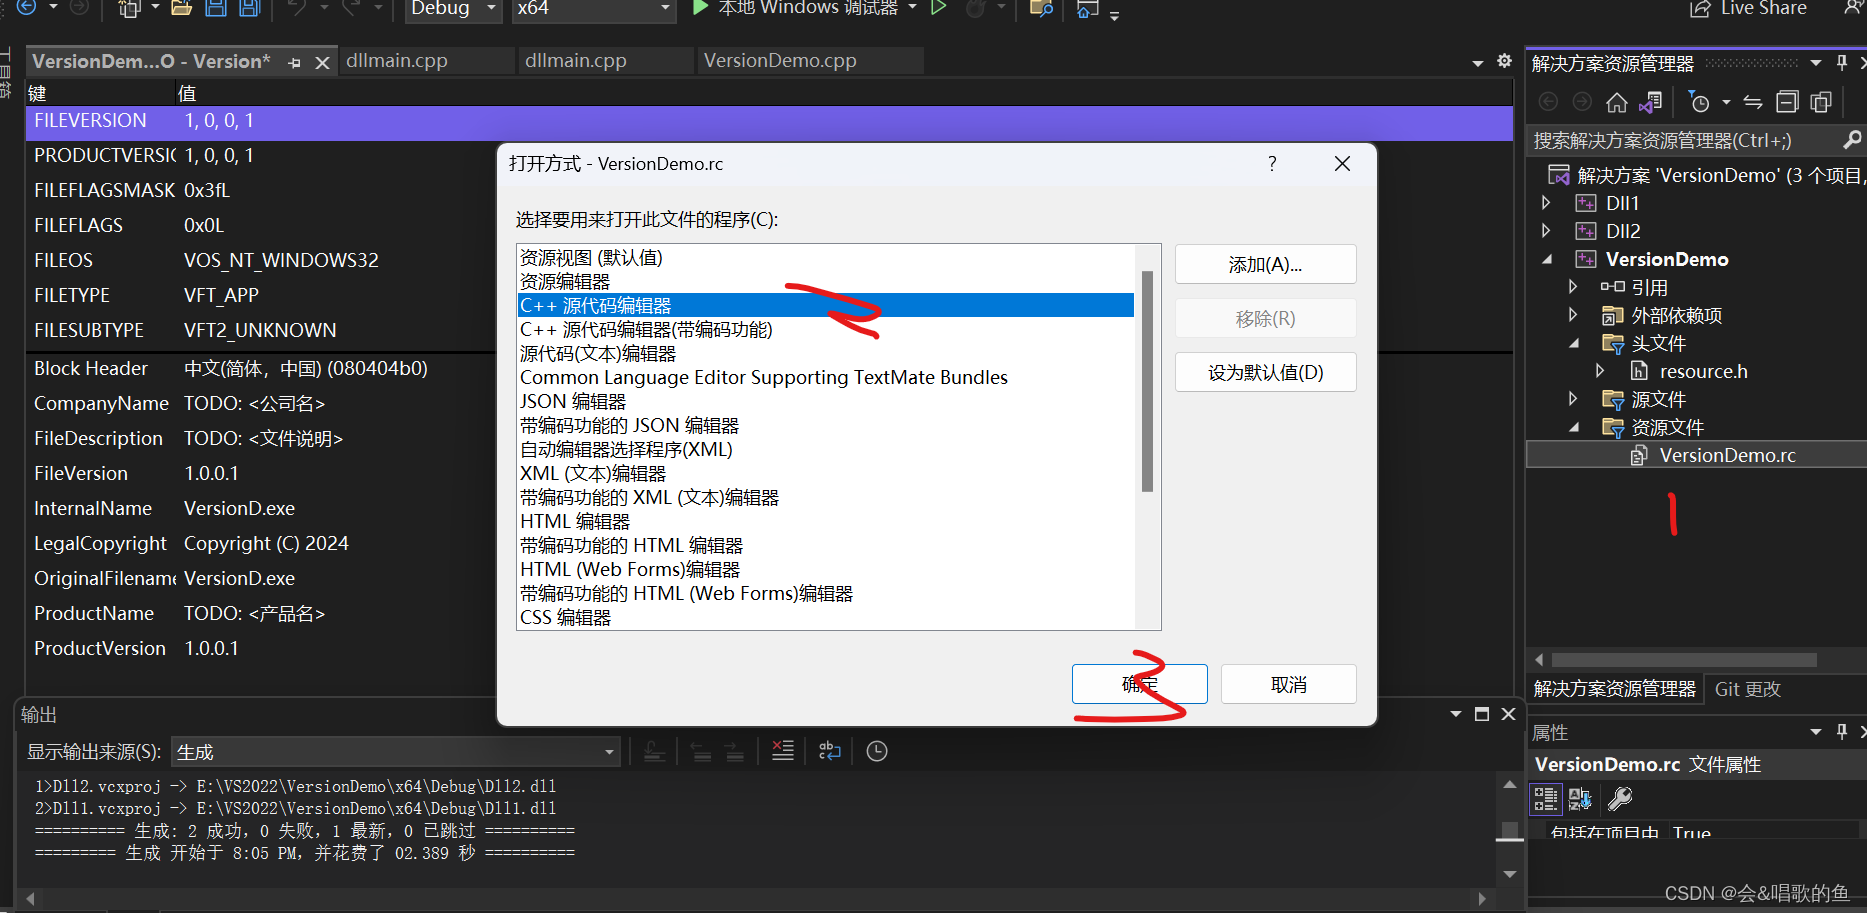Switch to the VersionDemo.cpp tab
The height and width of the screenshot is (913, 1867).
pyautogui.click(x=780, y=60)
